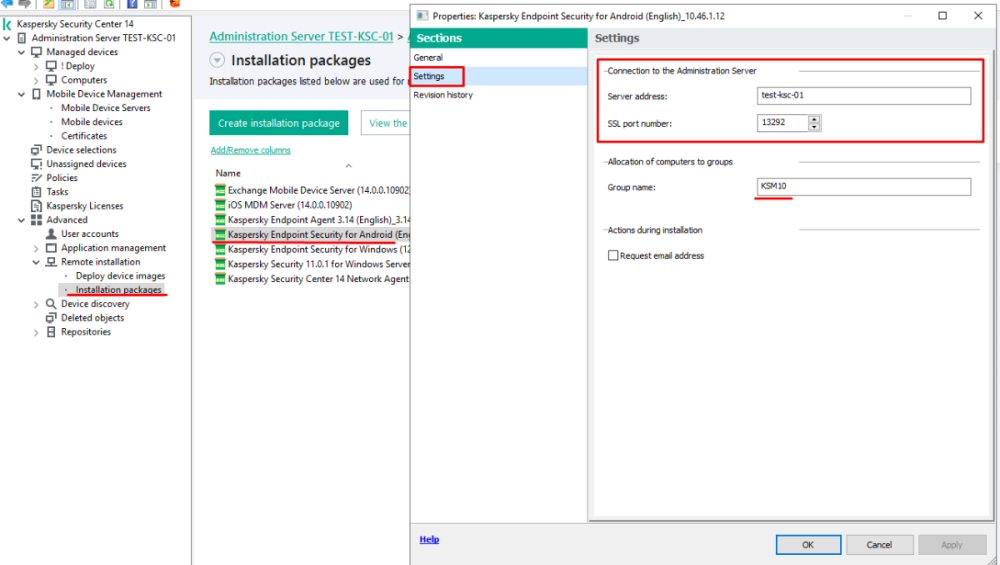Confirm the dialog with OK

click(x=808, y=545)
